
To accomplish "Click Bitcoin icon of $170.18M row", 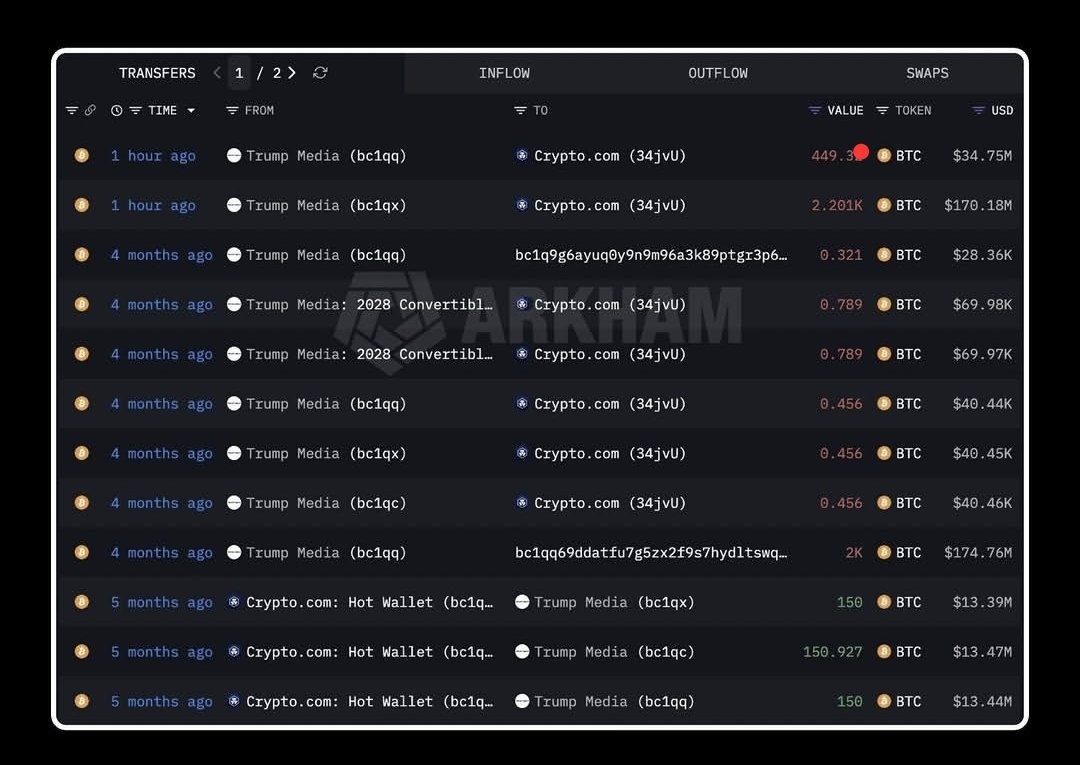I will 81,205.
